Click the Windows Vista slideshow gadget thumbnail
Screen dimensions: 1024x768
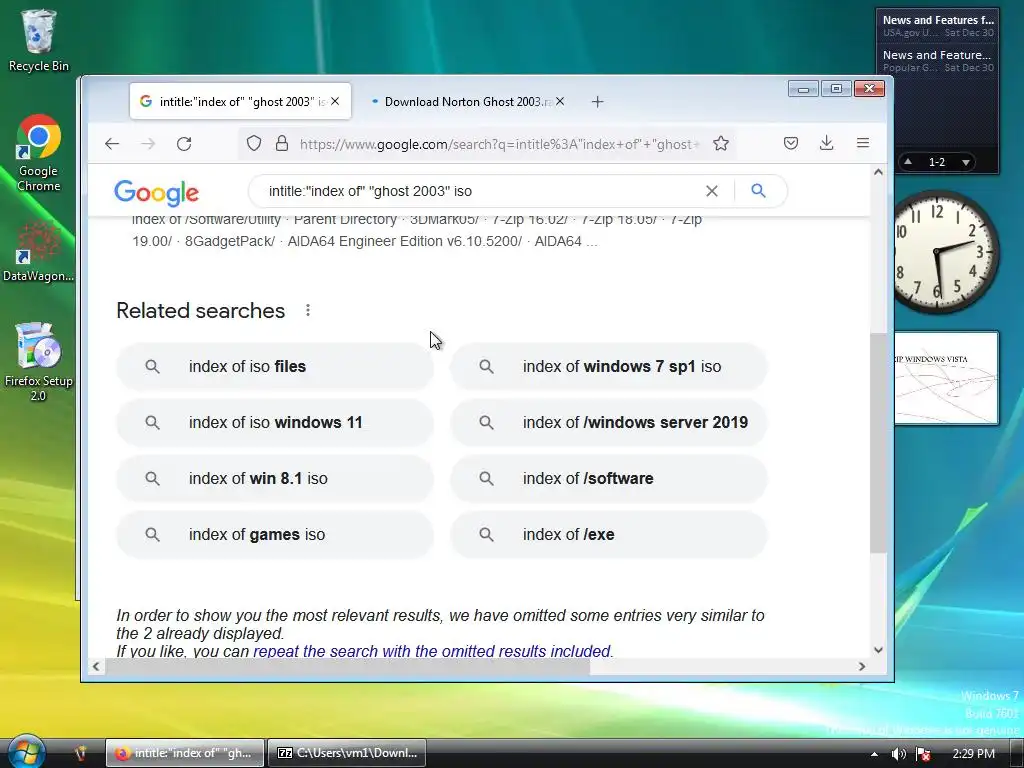click(x=944, y=378)
